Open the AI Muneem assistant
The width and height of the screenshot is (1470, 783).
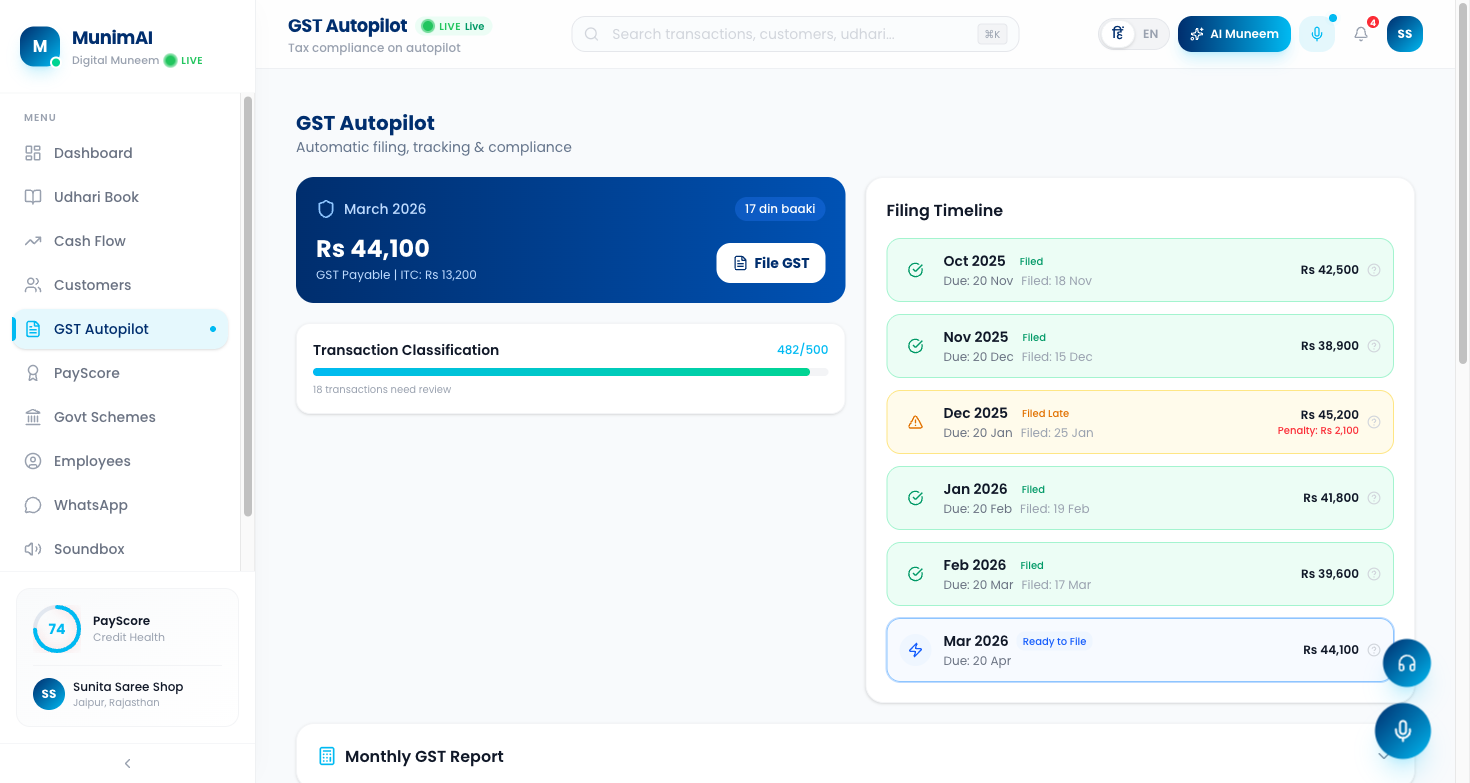(1233, 33)
